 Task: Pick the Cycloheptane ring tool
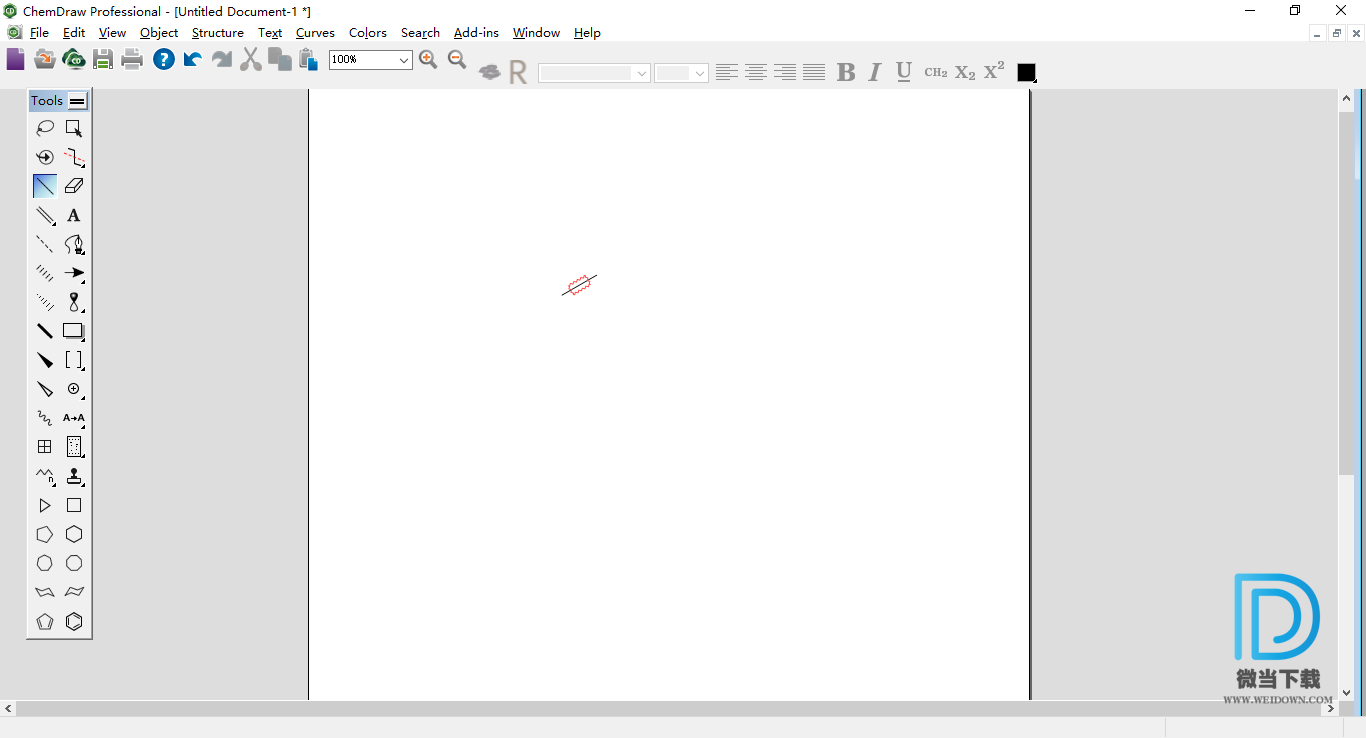[45, 564]
